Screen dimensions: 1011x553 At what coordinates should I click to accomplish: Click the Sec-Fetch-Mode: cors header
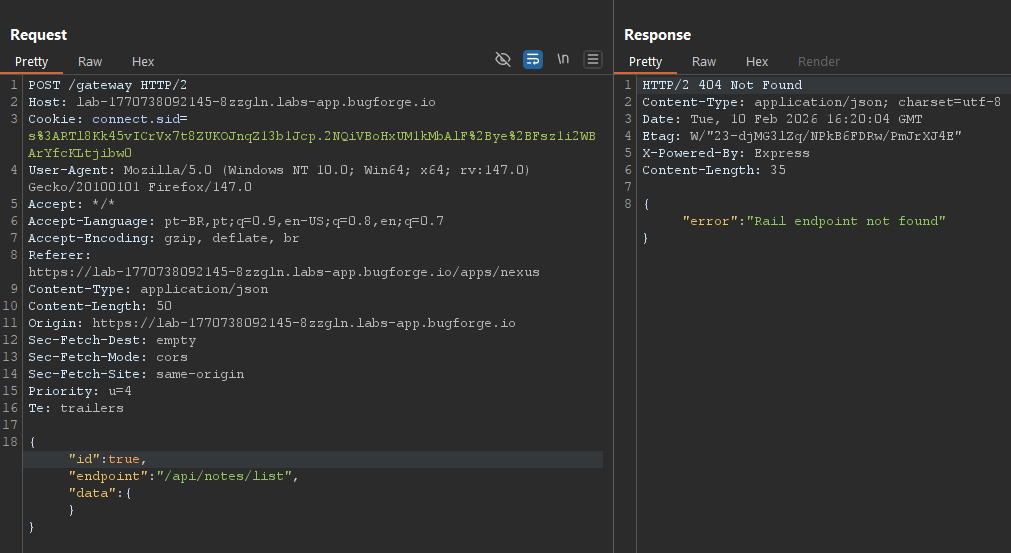coord(108,357)
